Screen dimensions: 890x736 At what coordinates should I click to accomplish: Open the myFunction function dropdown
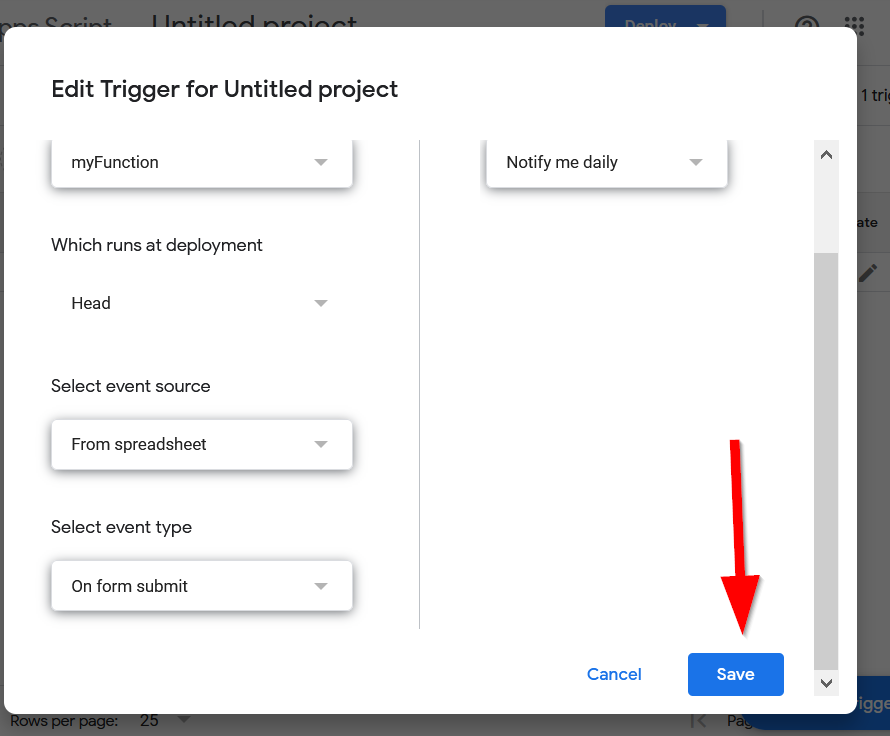click(201, 162)
